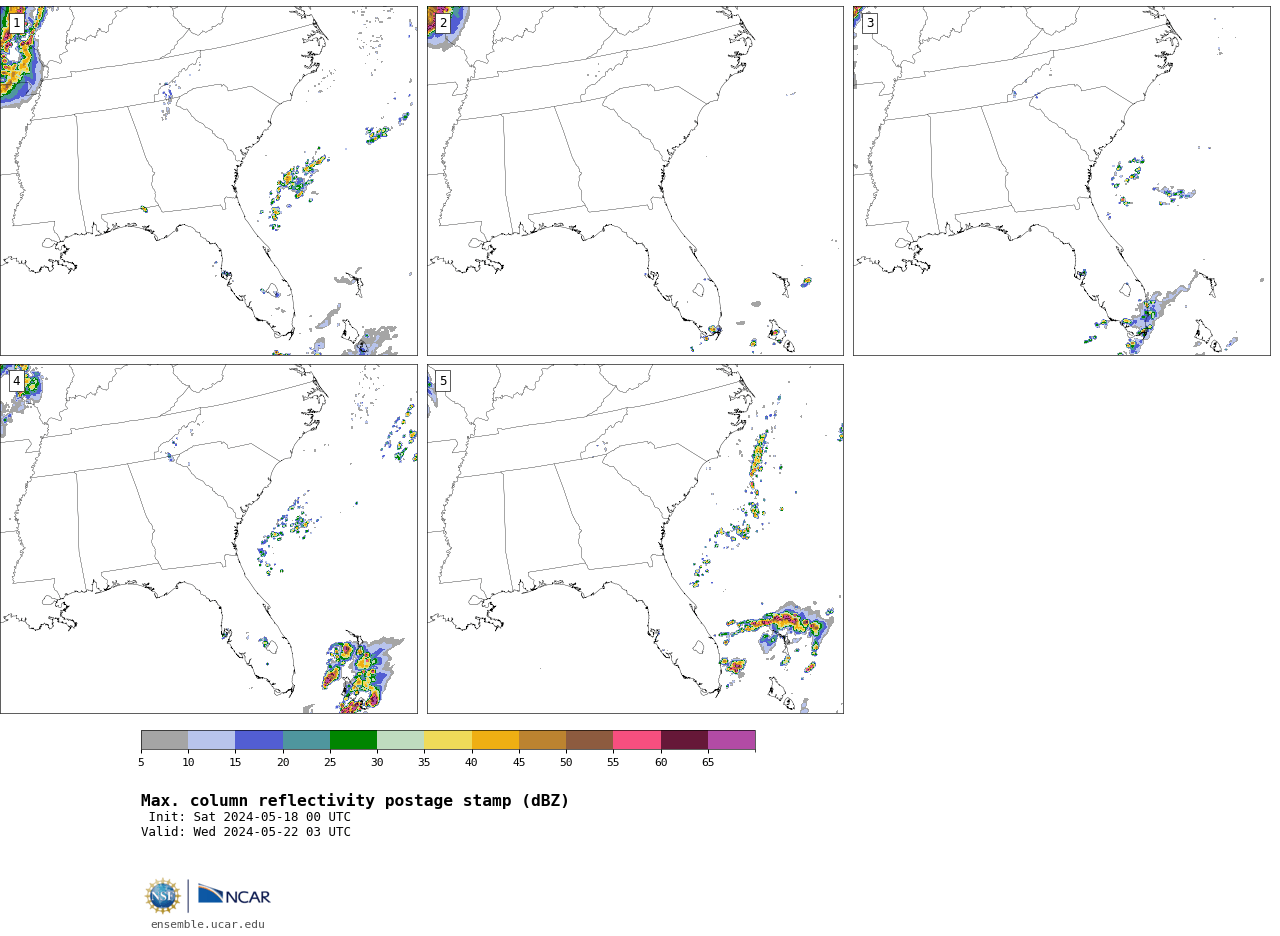Click the pink 55-60 dBZ swatch
Viewport: 1280px width, 936px height.
pyautogui.click(x=637, y=740)
